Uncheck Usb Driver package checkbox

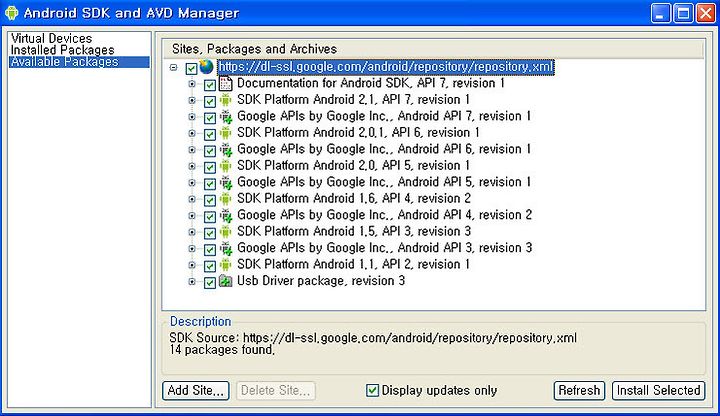pos(210,282)
